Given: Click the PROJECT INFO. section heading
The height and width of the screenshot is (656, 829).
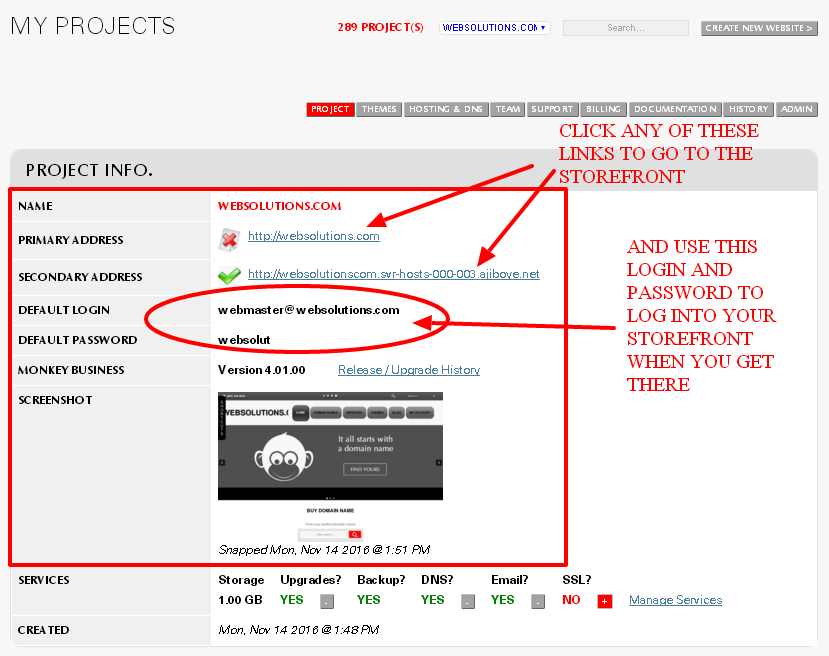Looking at the screenshot, I should (89, 170).
